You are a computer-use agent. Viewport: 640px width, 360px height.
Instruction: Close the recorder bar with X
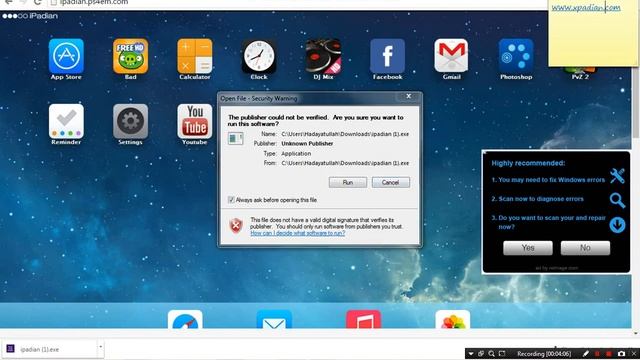point(634,353)
